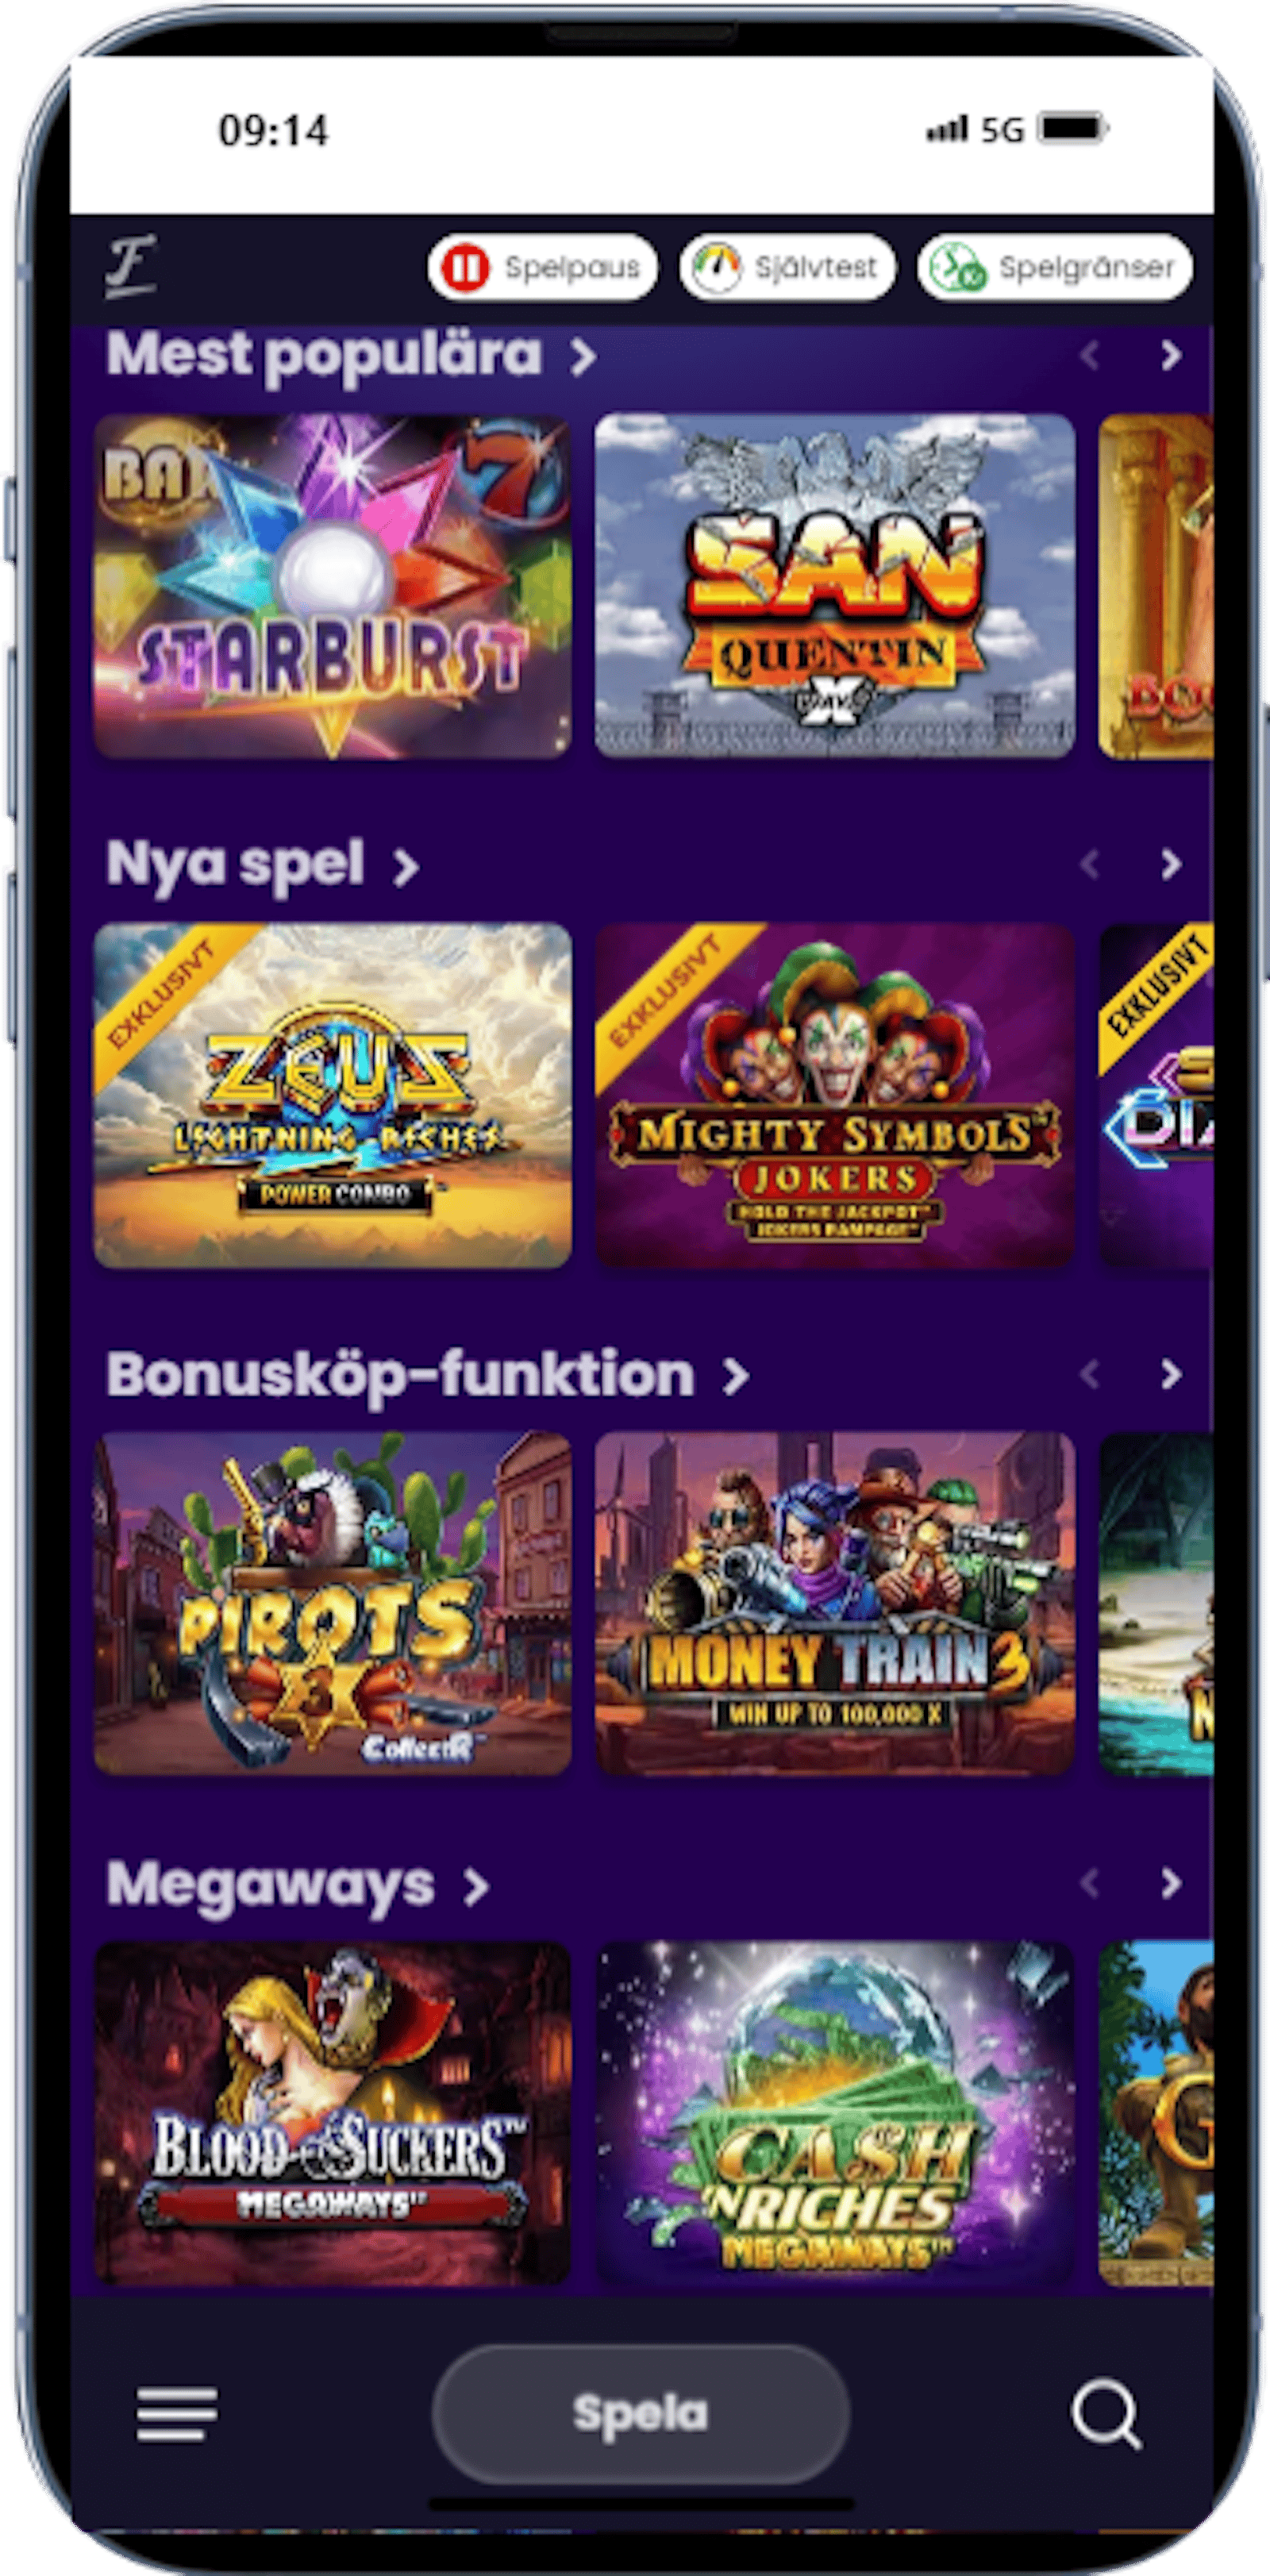This screenshot has height=2576, width=1270.
Task: Launch the Starburst game thumbnail
Action: coord(333,586)
